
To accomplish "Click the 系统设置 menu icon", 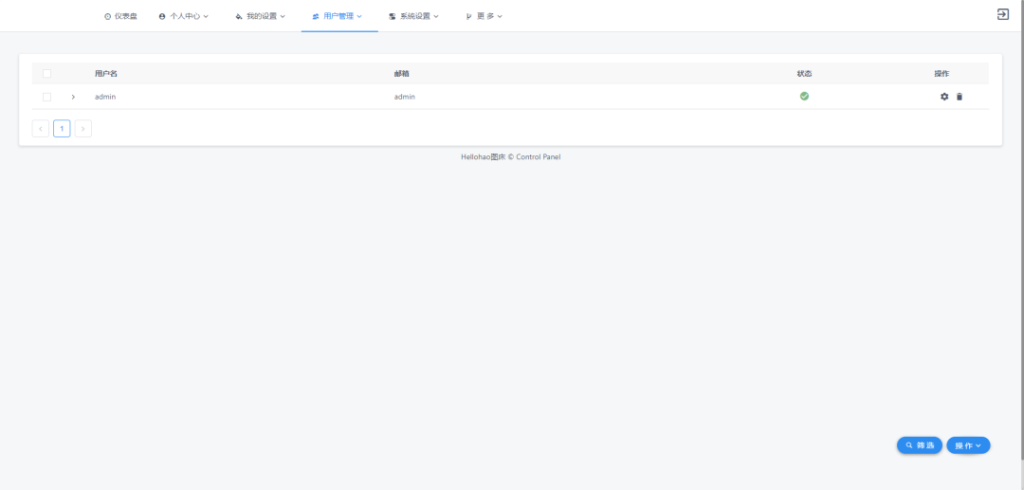I will pyautogui.click(x=392, y=17).
